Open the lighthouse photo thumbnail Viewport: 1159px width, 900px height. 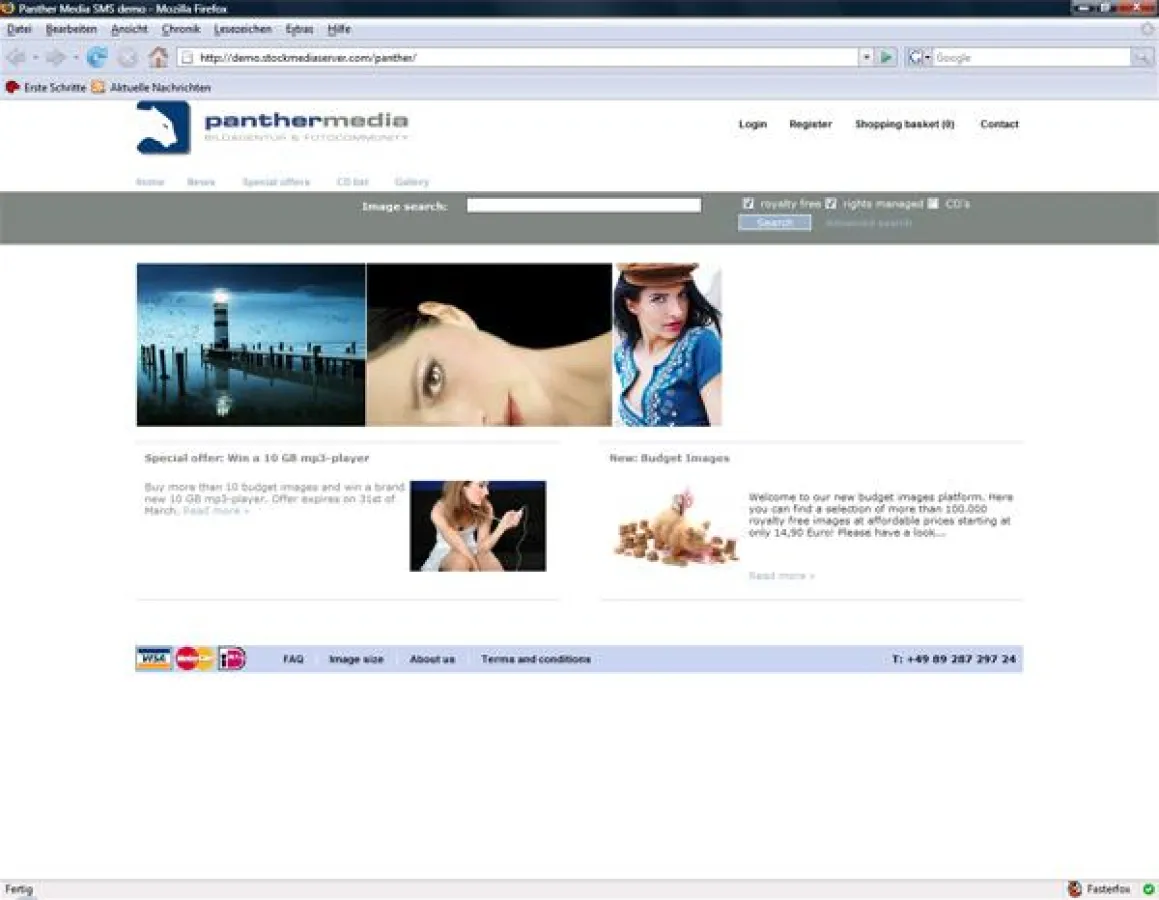(x=251, y=345)
